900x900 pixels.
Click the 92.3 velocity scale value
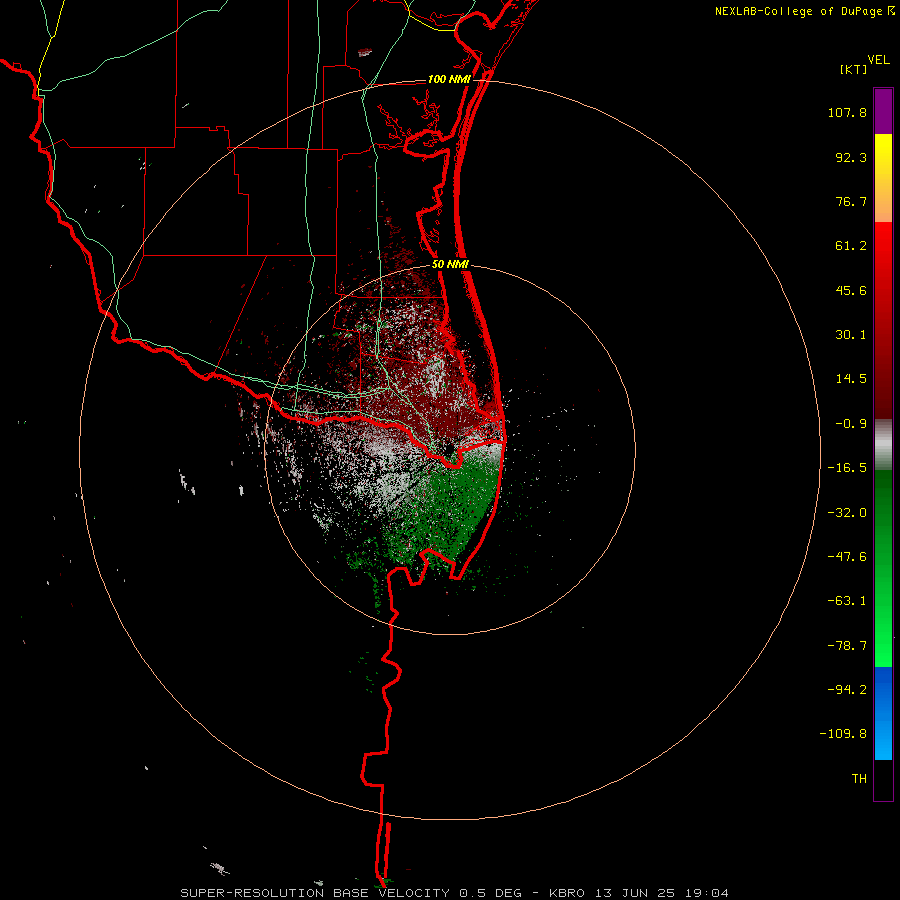pyautogui.click(x=851, y=157)
